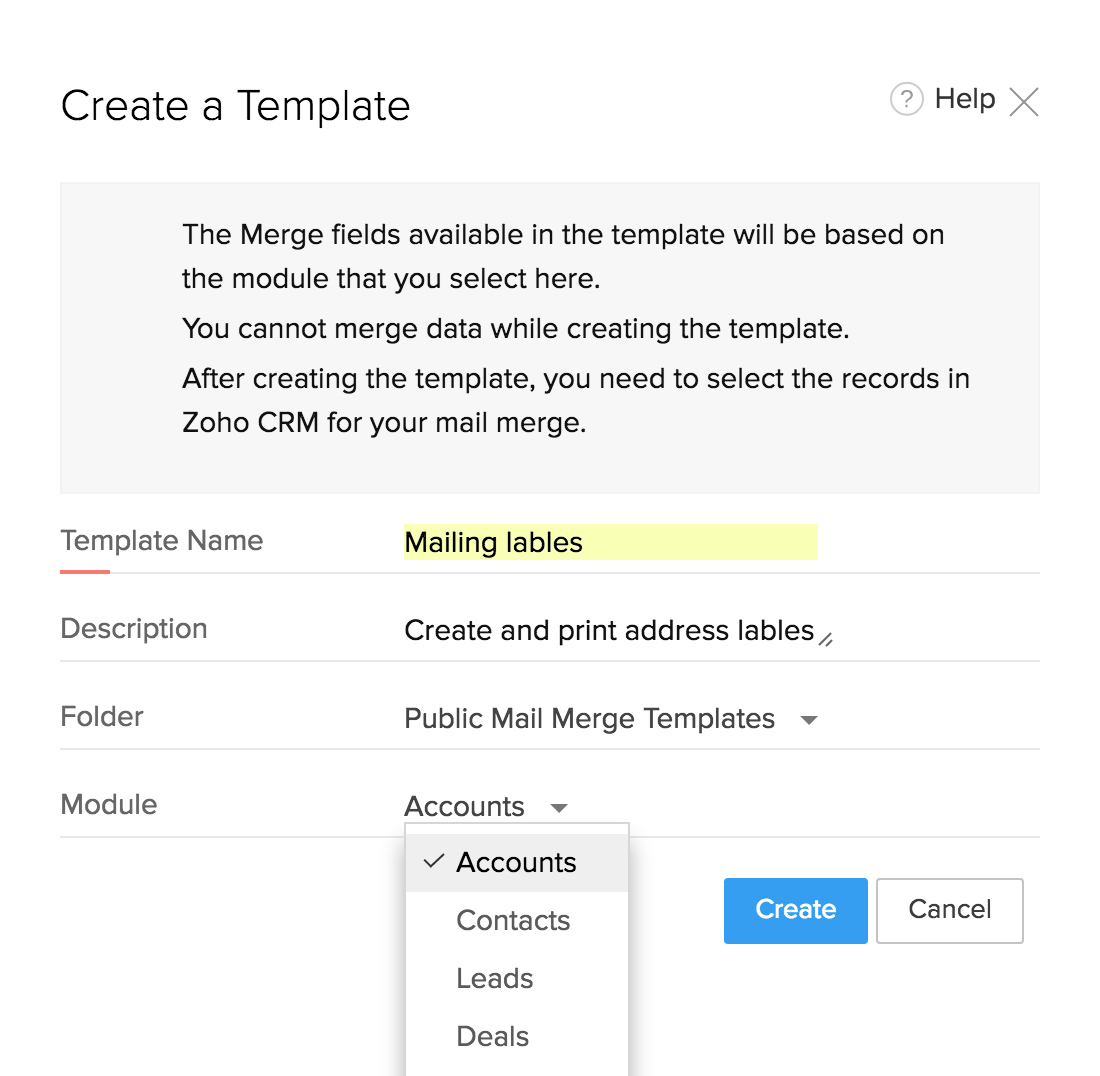Open the Public Mail Merge Templates folder dropdown

589,719
